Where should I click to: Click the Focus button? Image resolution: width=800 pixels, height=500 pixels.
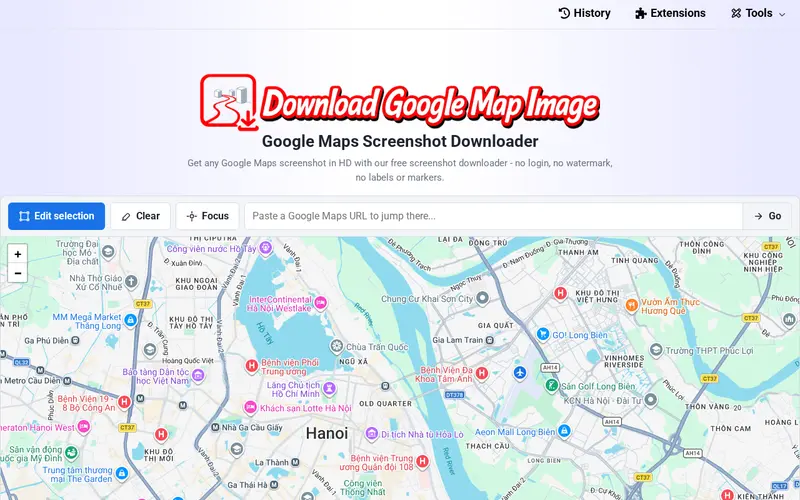point(208,216)
